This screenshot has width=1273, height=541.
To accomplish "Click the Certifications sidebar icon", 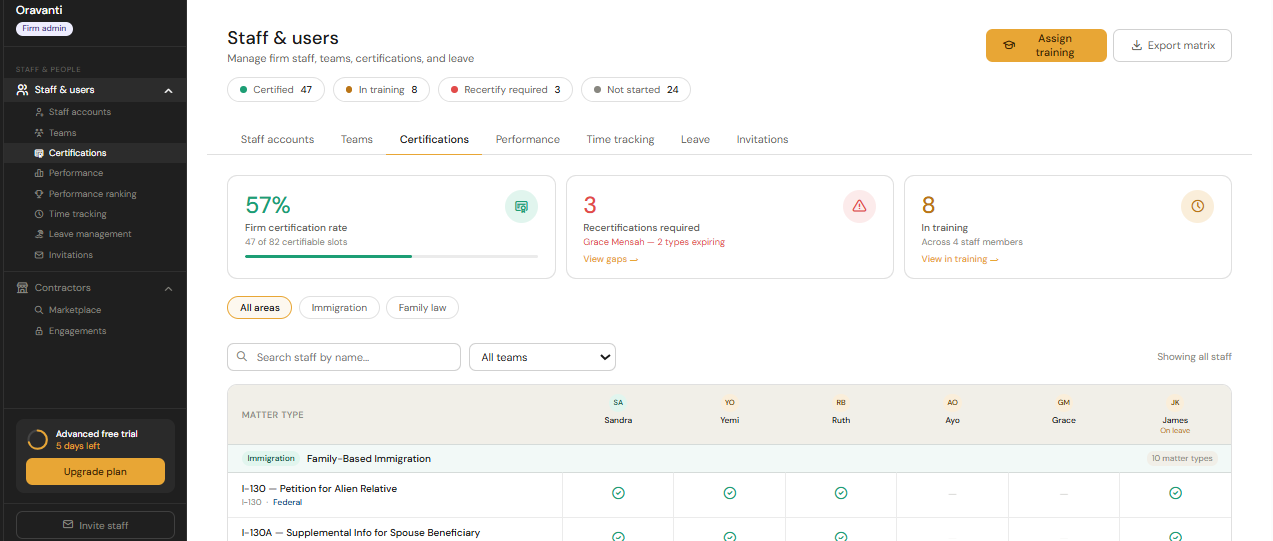I will (x=39, y=153).
